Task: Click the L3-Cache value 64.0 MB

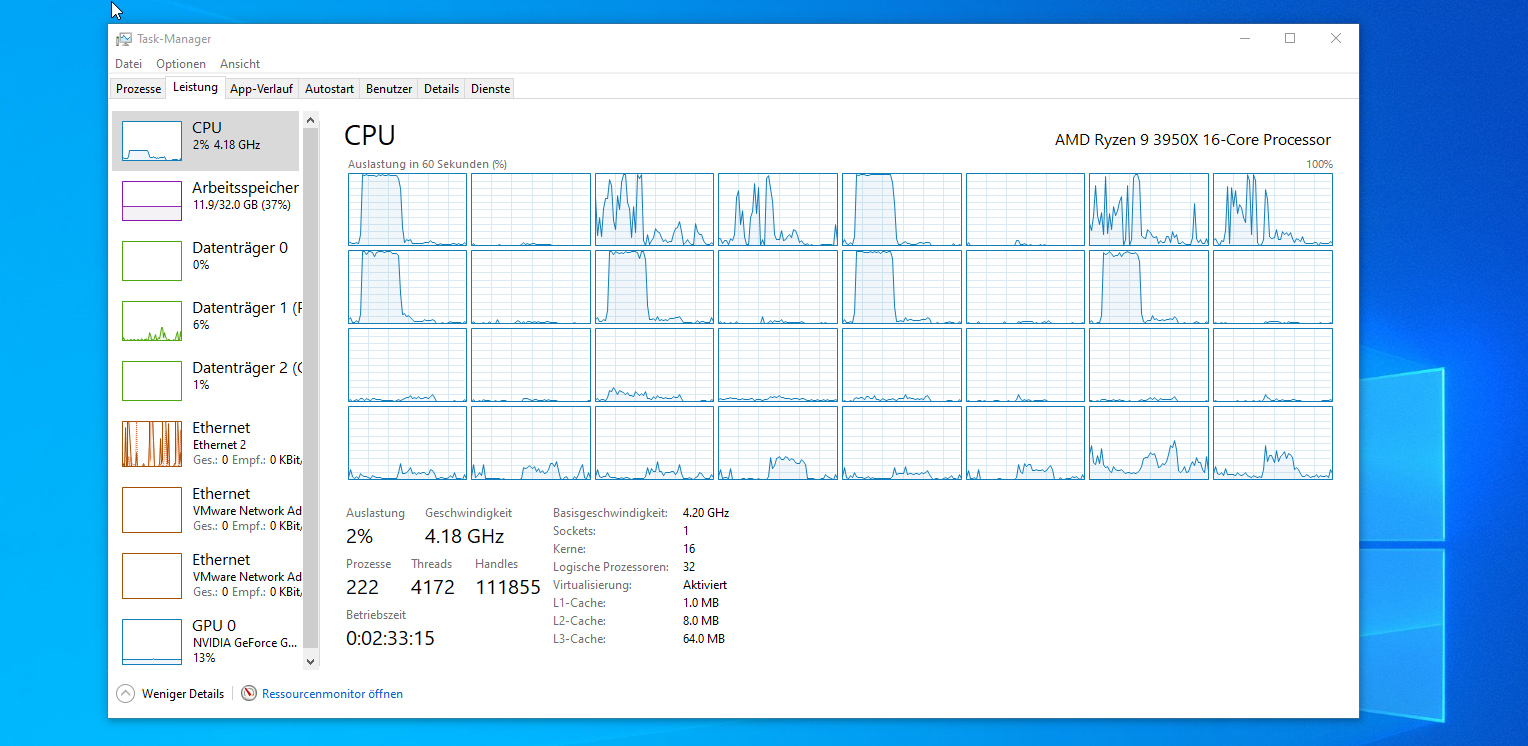Action: coord(704,639)
